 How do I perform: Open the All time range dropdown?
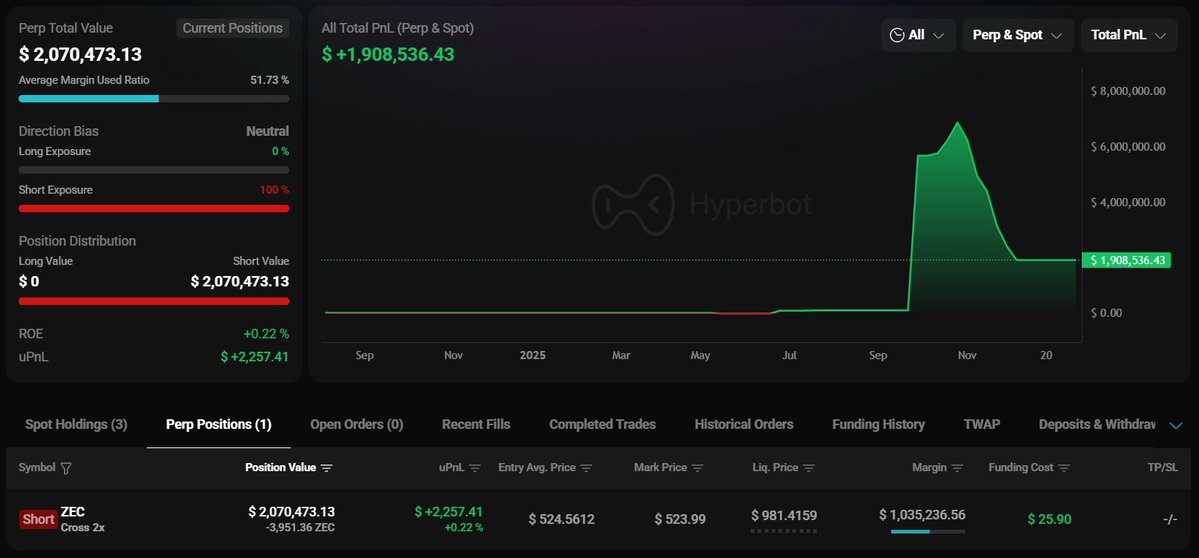tap(918, 35)
